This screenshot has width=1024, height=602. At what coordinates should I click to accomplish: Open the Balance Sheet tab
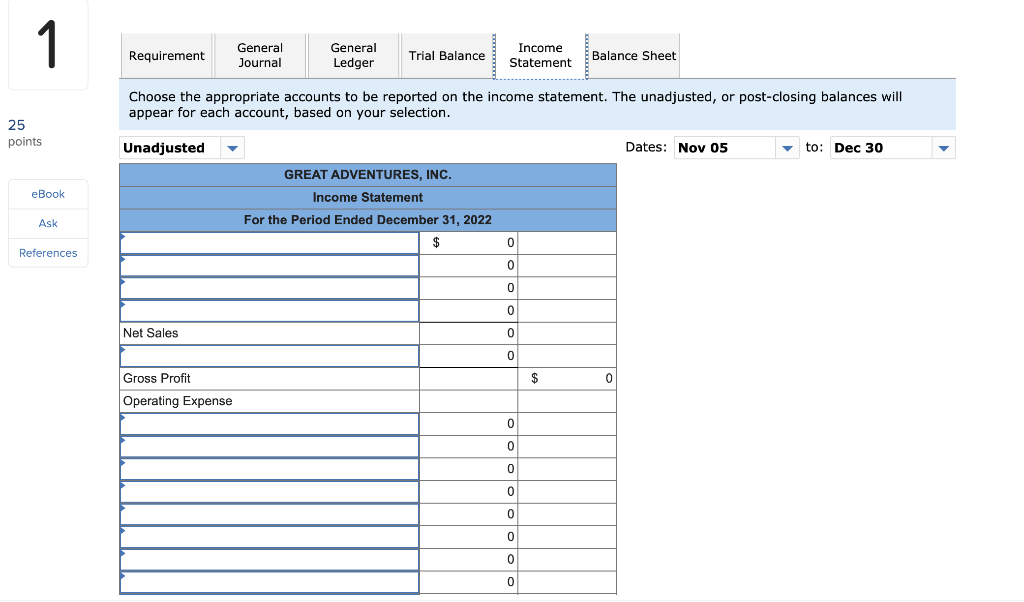pos(633,56)
